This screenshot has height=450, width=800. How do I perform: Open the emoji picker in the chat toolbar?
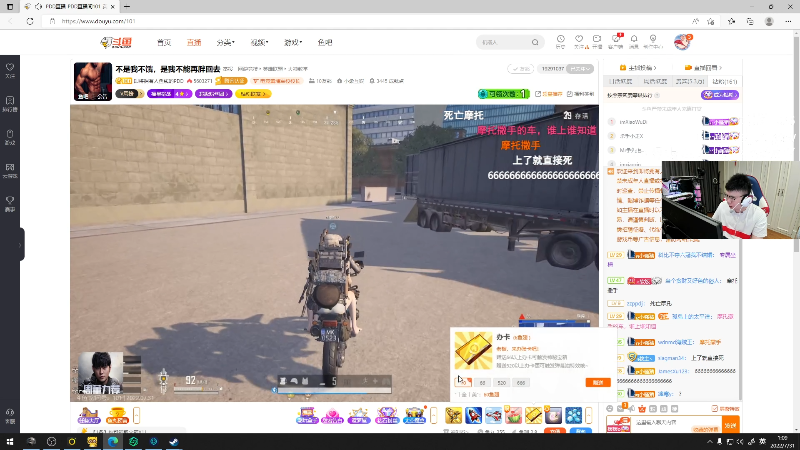pyautogui.click(x=610, y=409)
